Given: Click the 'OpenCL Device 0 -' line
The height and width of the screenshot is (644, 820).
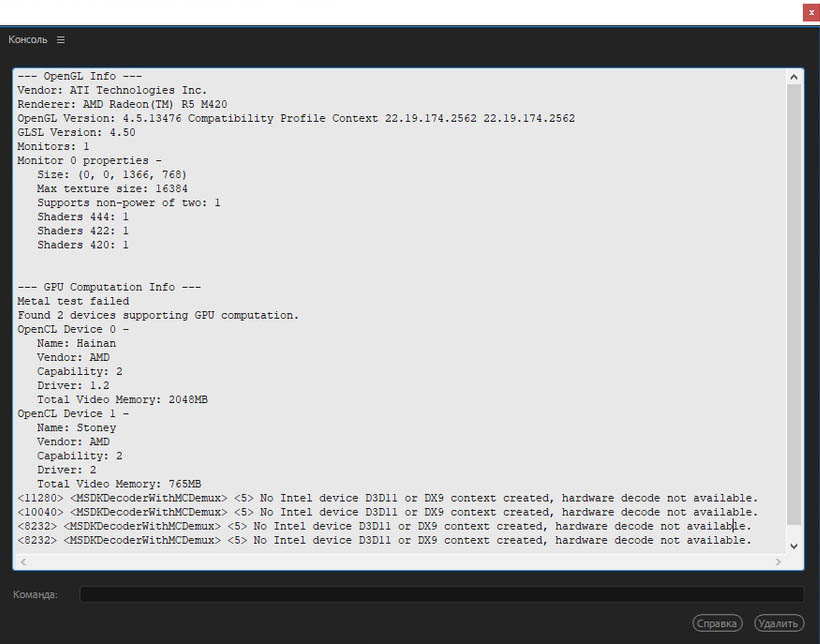Looking at the screenshot, I should pos(73,330).
